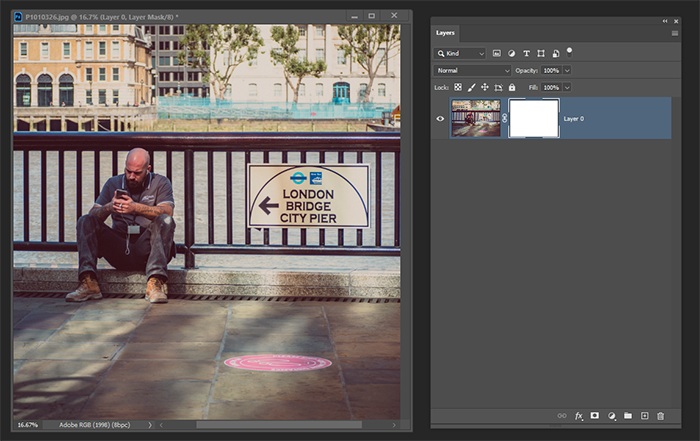Switch to the Layers tab
The width and height of the screenshot is (700, 441).
point(445,33)
